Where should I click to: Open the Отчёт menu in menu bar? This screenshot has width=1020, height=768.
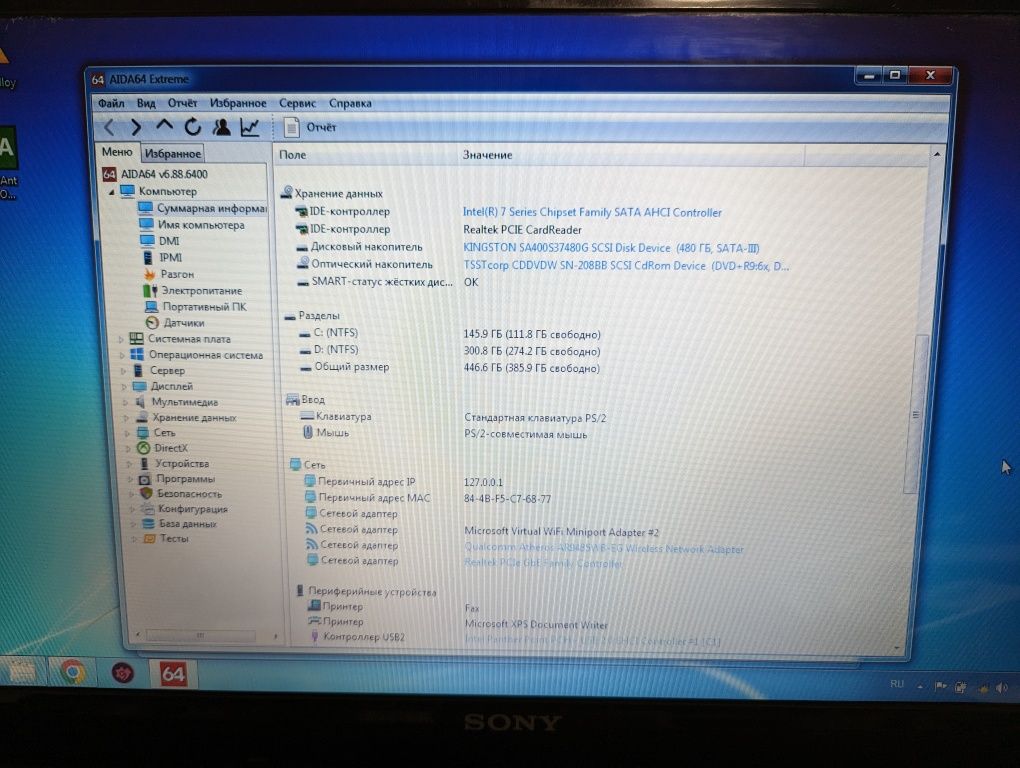tap(182, 103)
